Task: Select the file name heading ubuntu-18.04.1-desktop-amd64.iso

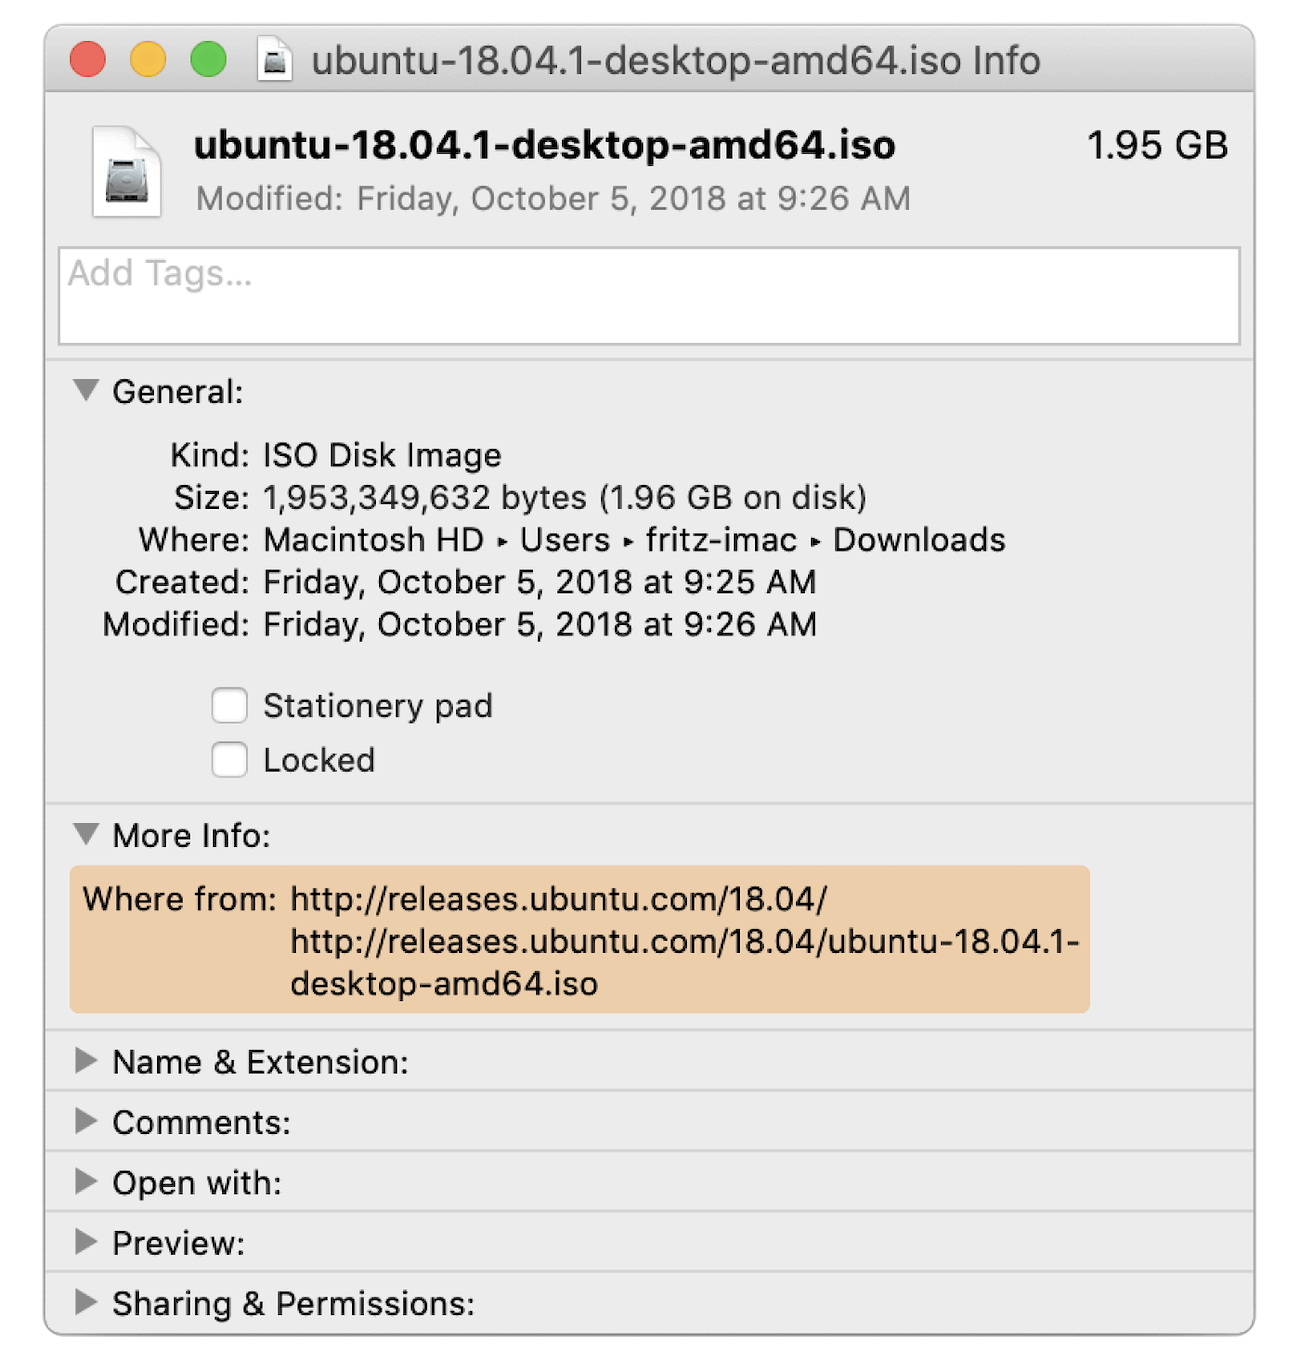Action: tap(545, 144)
